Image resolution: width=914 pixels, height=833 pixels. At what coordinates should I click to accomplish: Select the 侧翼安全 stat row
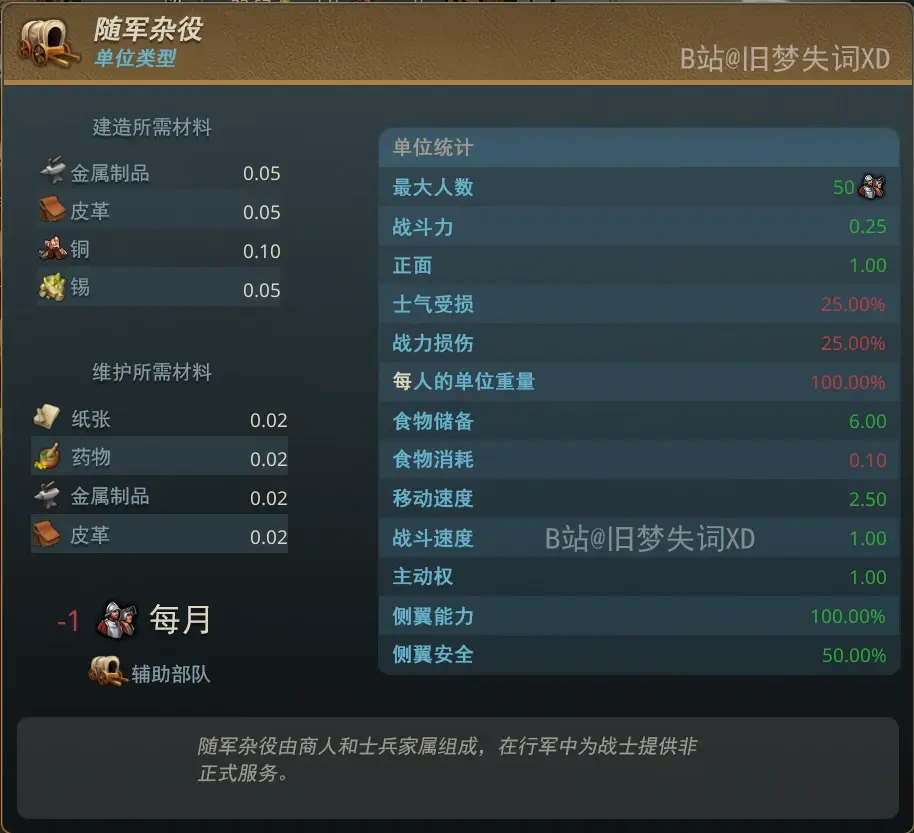click(x=639, y=655)
